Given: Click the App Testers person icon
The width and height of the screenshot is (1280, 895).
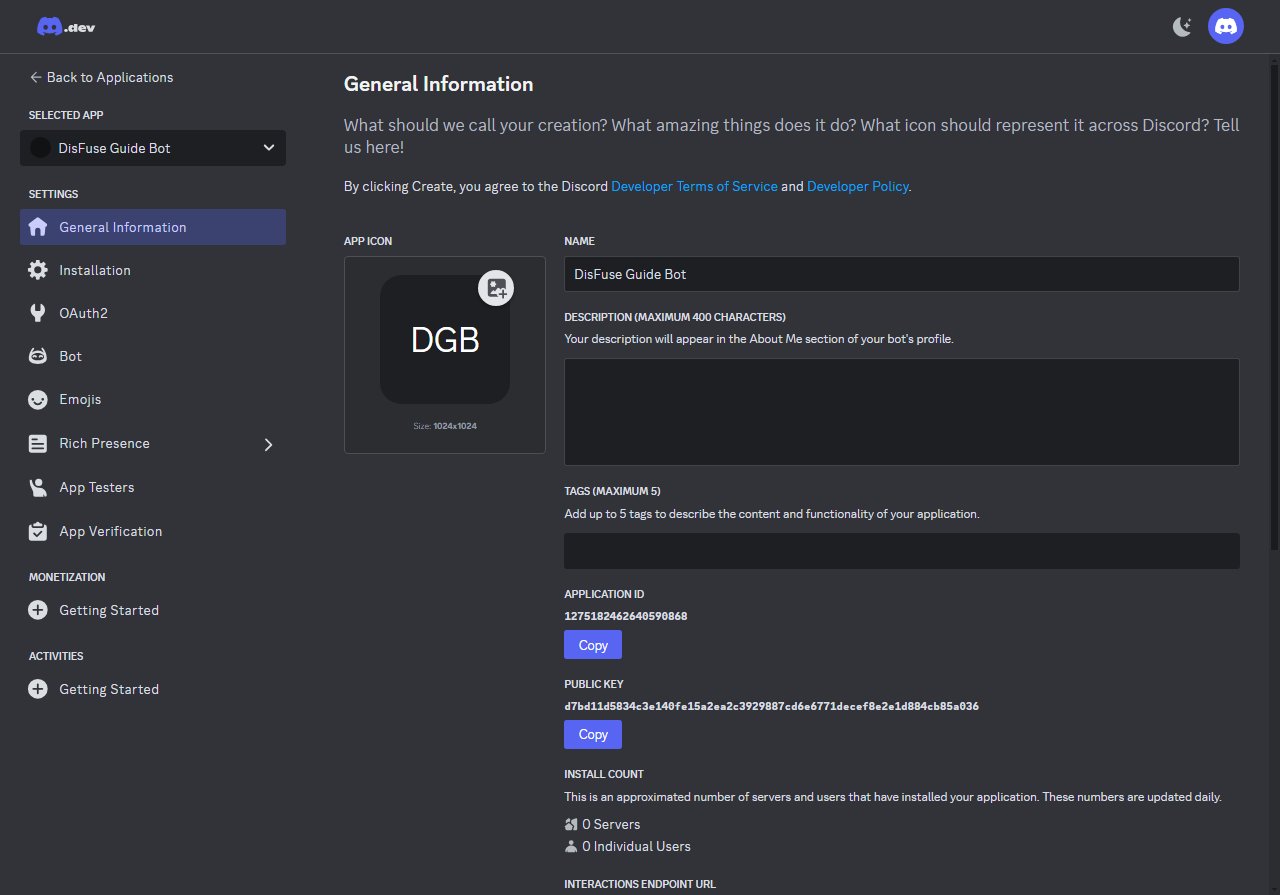Looking at the screenshot, I should pyautogui.click(x=38, y=488).
